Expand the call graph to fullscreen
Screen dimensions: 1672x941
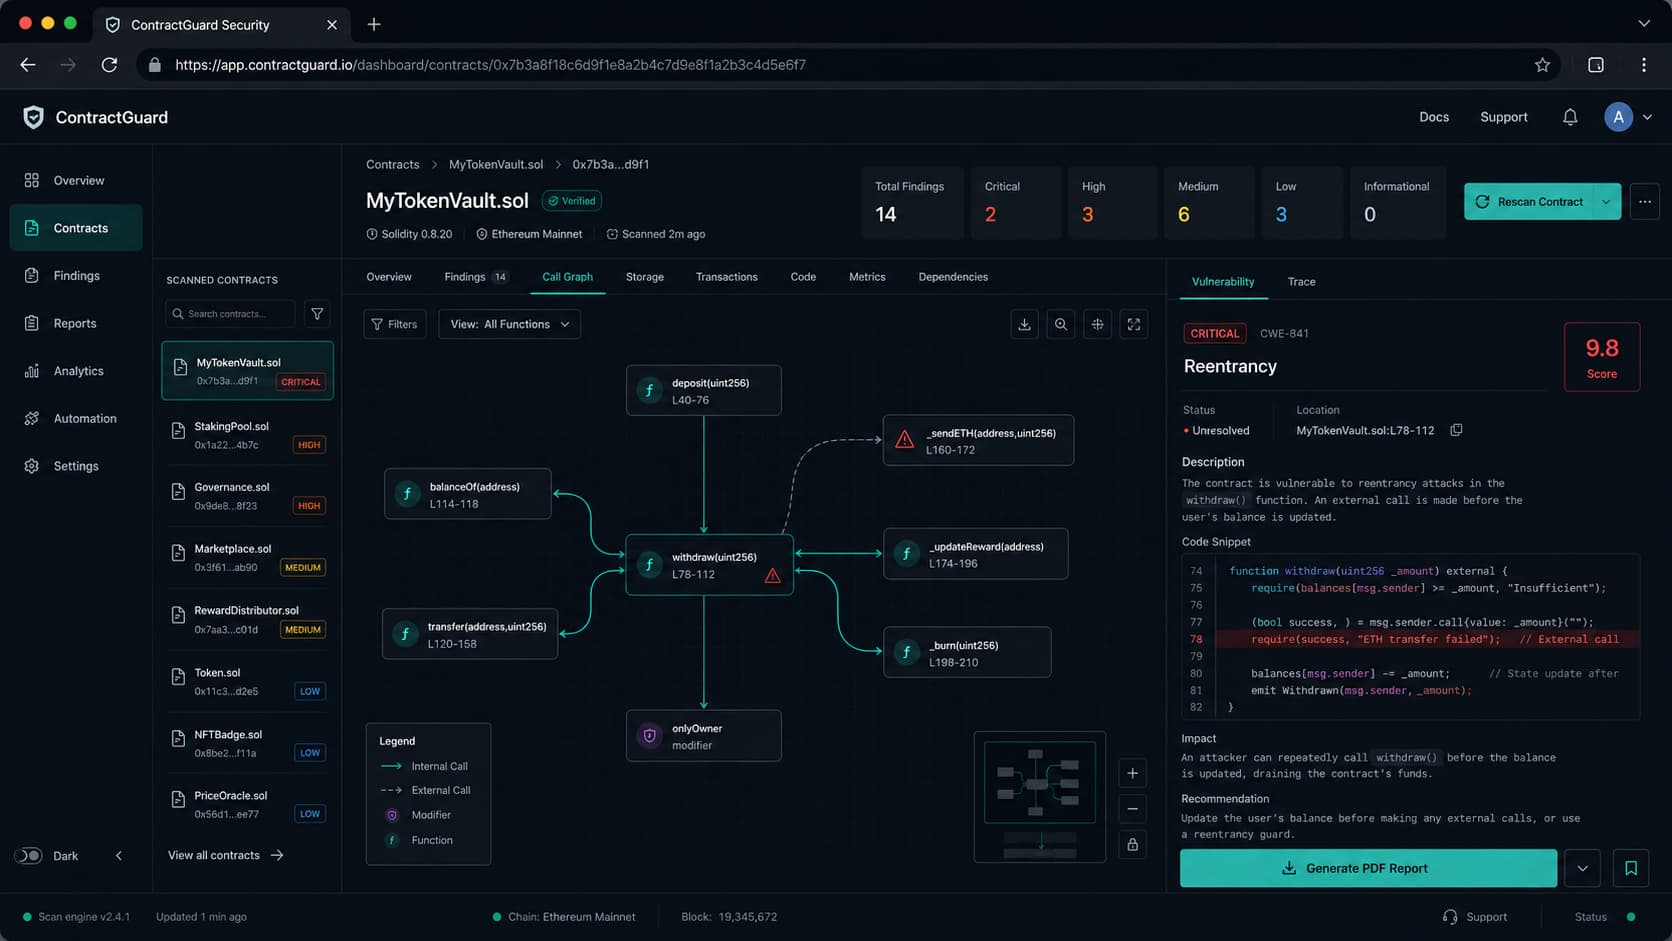coord(1134,324)
